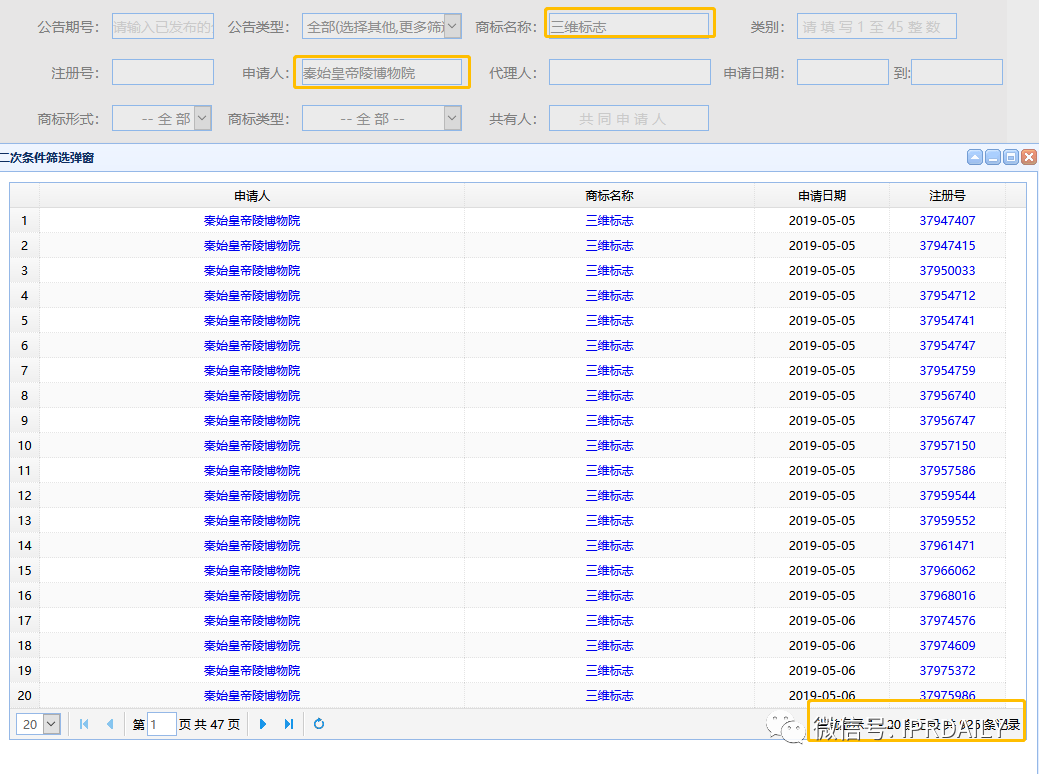Sort by the 商标名称 column header

pos(609,195)
